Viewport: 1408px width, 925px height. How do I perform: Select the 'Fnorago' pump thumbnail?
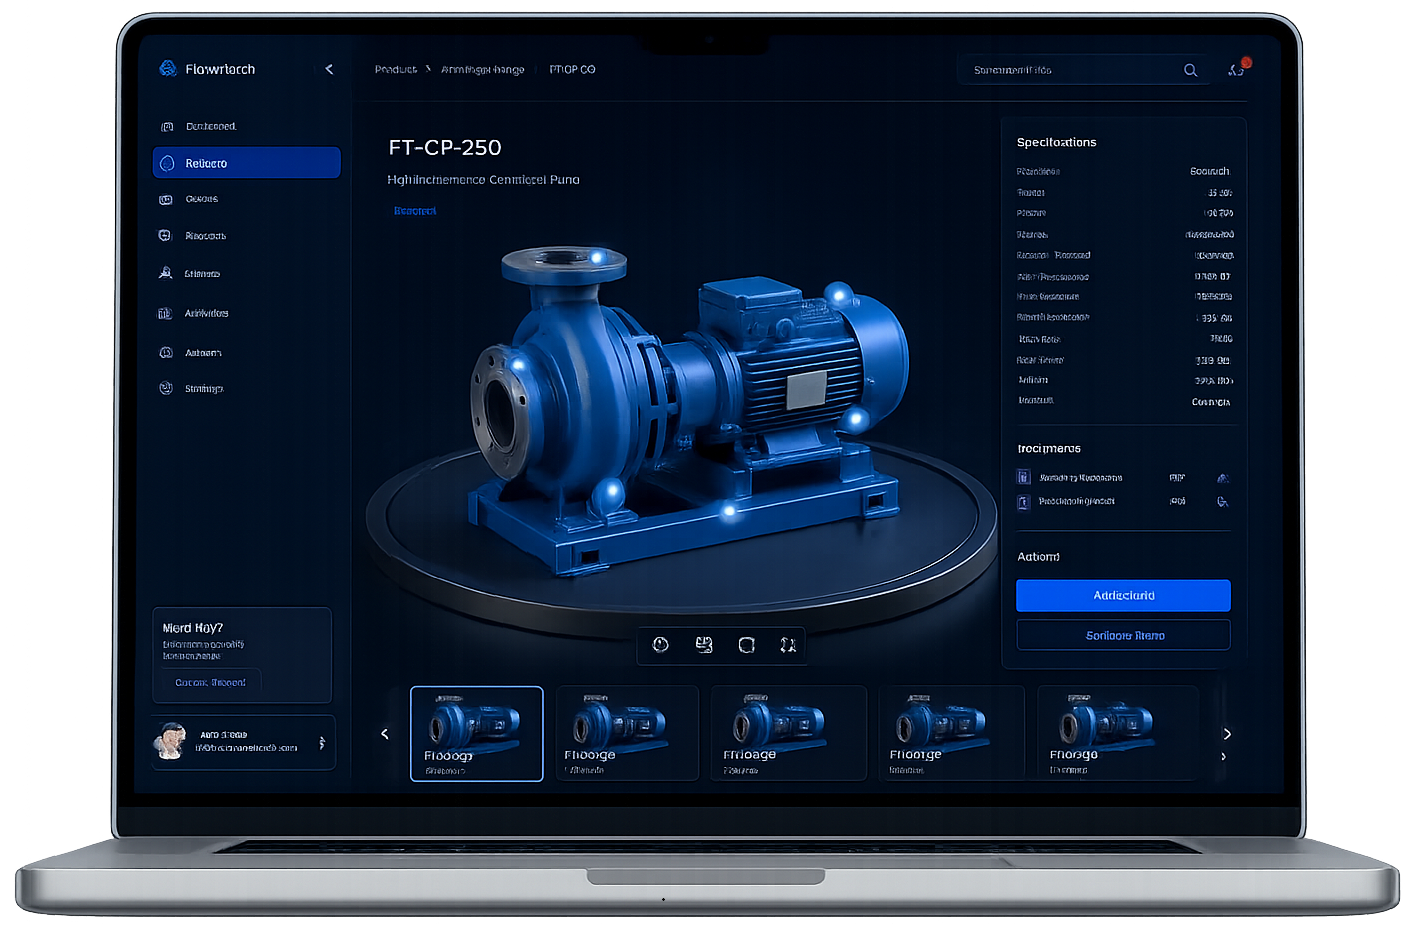tap(1116, 733)
